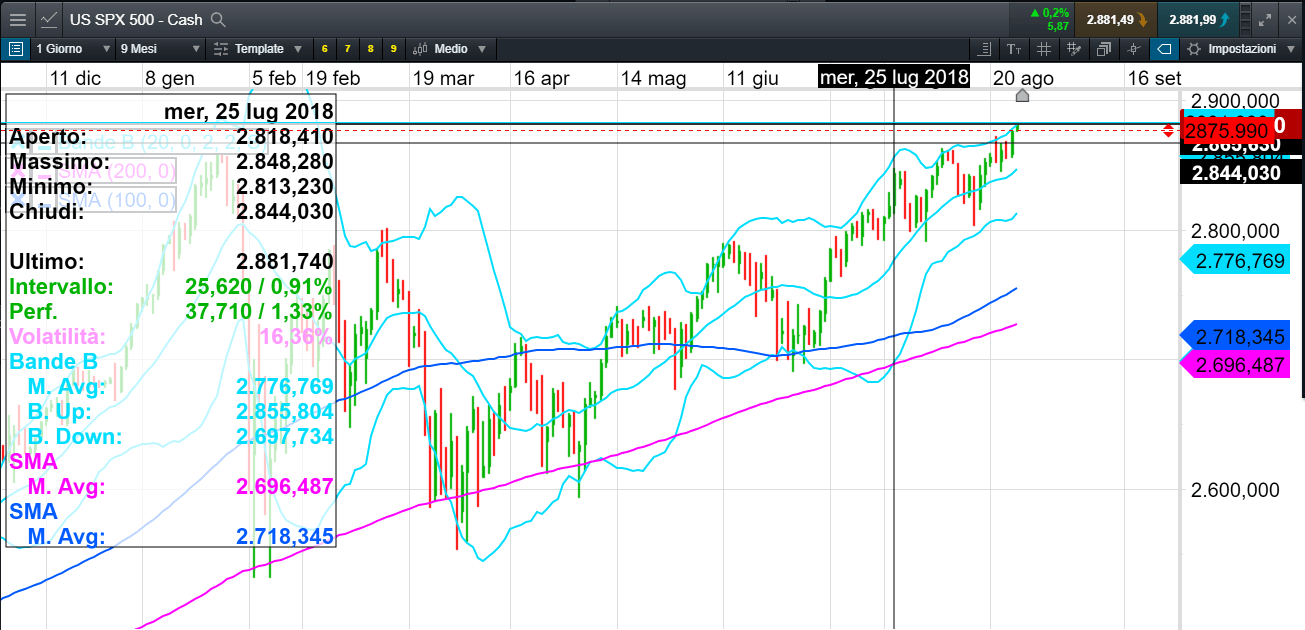
Task: Open the Template dropdown
Action: click(258, 48)
